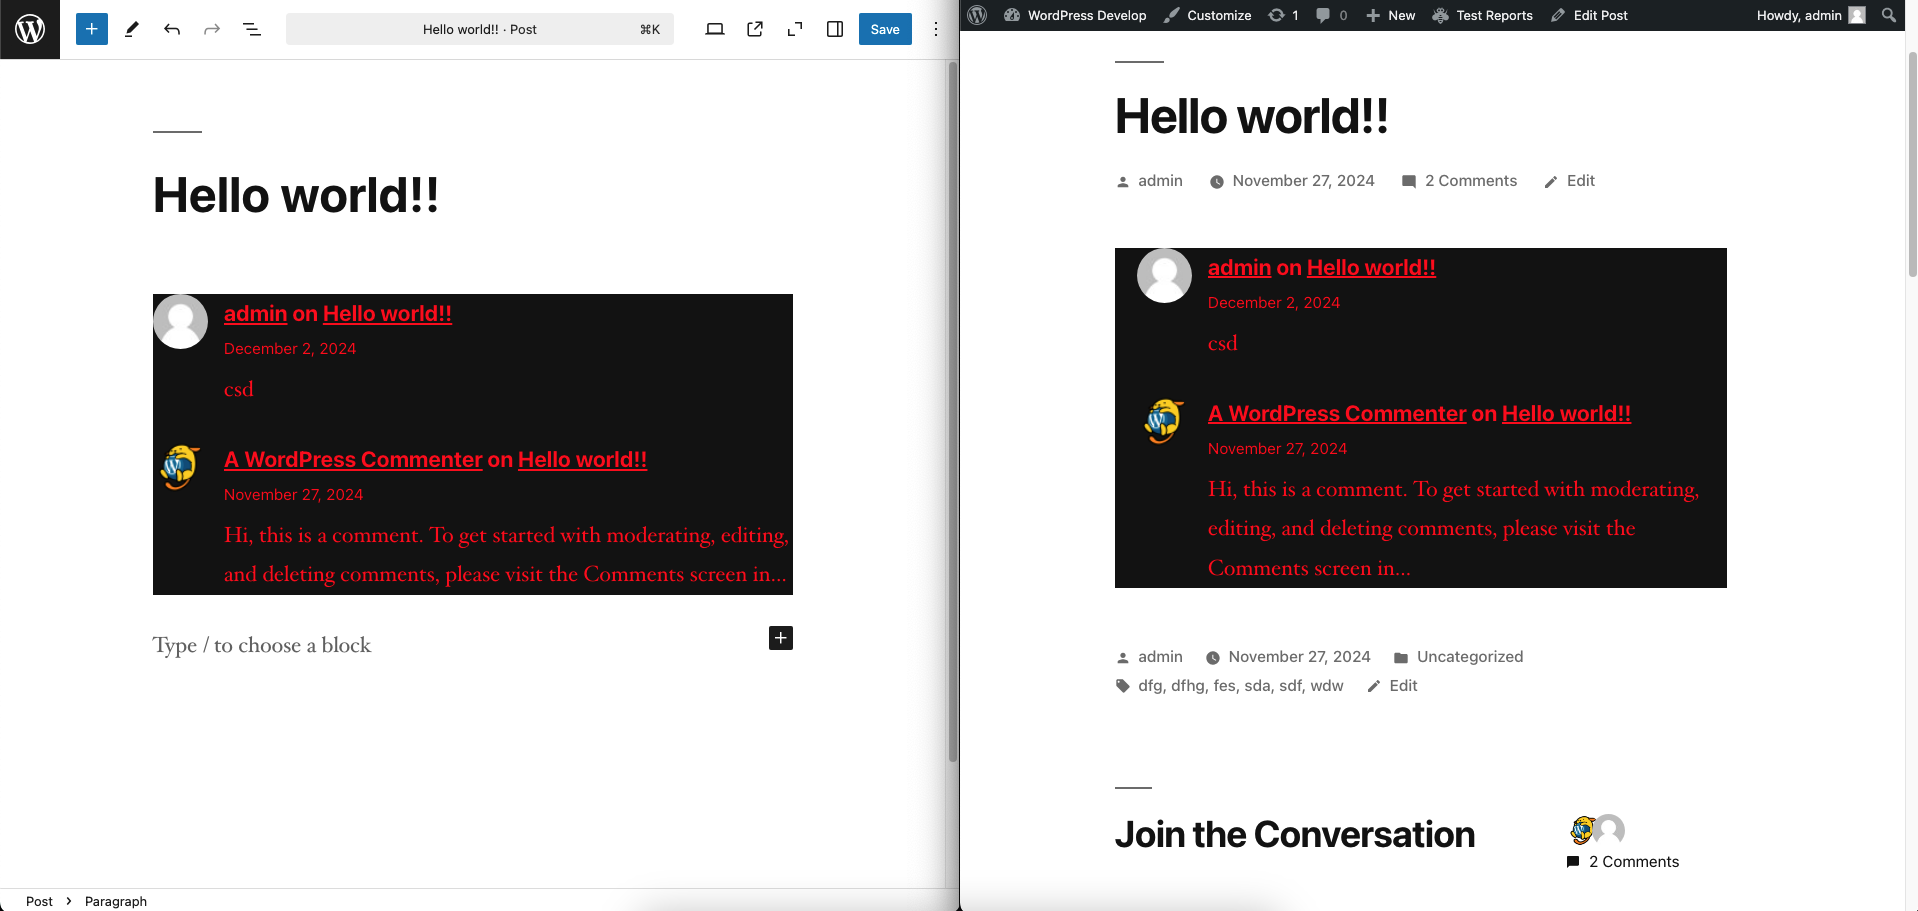This screenshot has height=911, width=1918.
Task: Open the editor Options three-dot menu
Action: tap(936, 29)
